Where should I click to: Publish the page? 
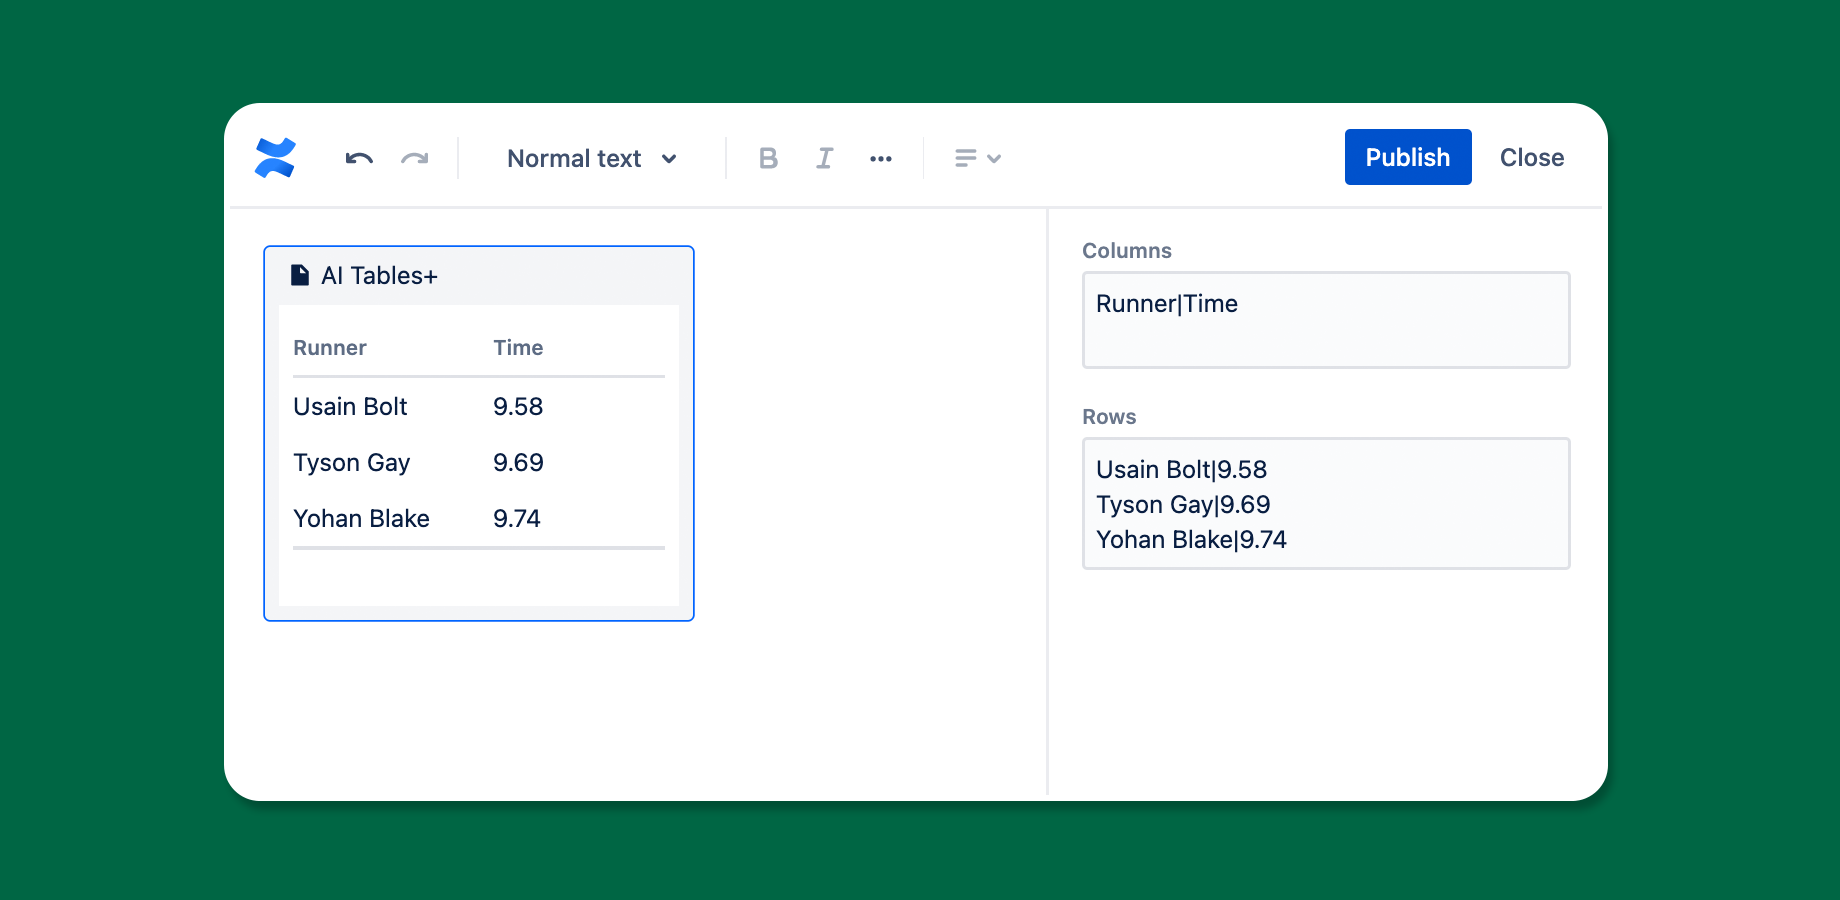1407,157
